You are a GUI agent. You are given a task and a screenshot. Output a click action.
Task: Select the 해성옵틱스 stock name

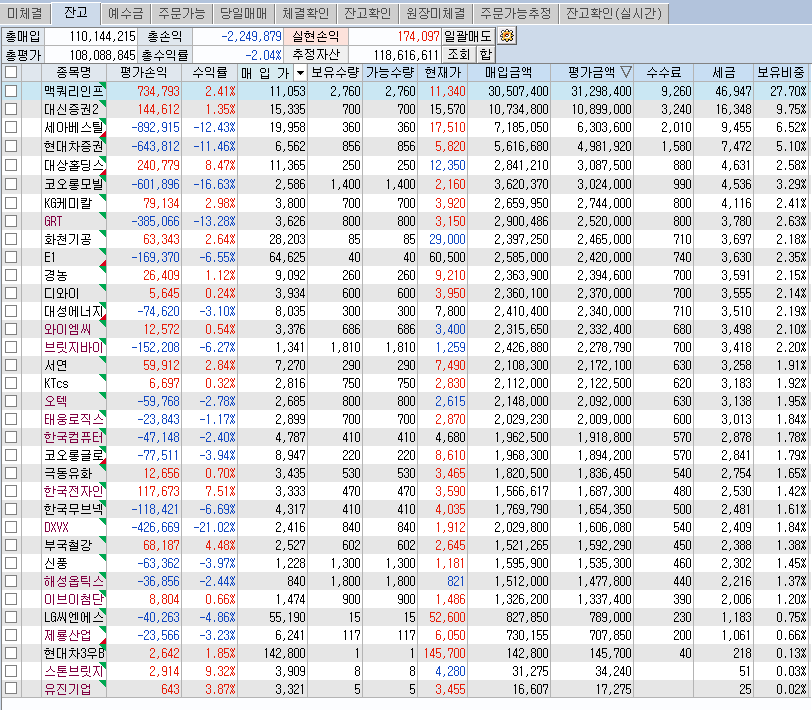[x=74, y=581]
